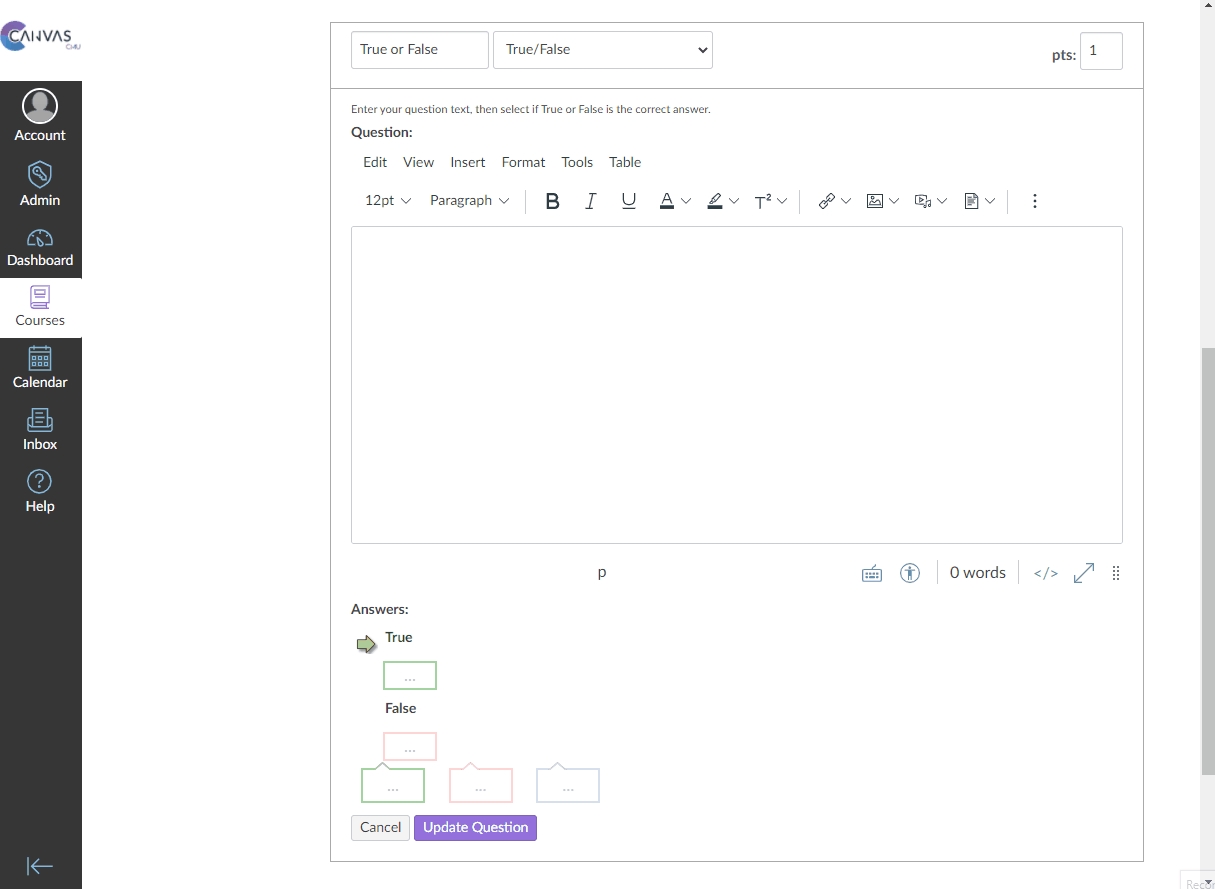
Task: Click the Update Question button
Action: pyautogui.click(x=475, y=827)
